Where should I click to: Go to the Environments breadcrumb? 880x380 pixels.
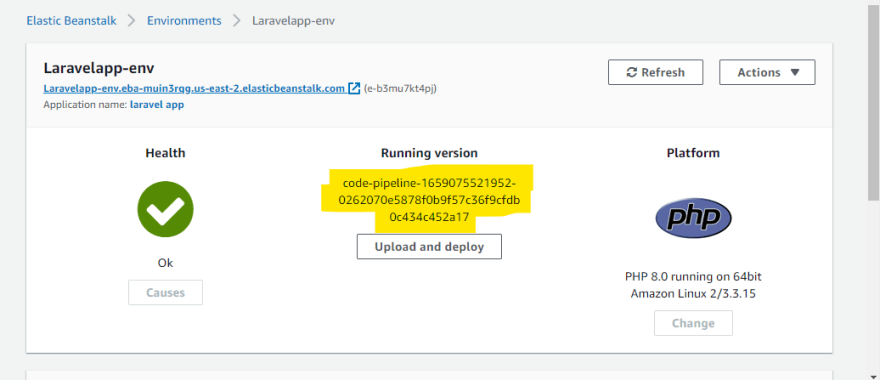[184, 21]
